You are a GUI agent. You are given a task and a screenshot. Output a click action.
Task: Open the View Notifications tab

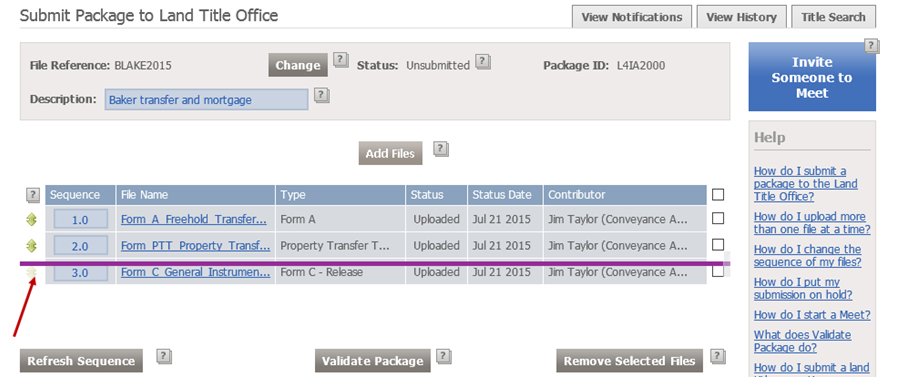click(x=632, y=17)
